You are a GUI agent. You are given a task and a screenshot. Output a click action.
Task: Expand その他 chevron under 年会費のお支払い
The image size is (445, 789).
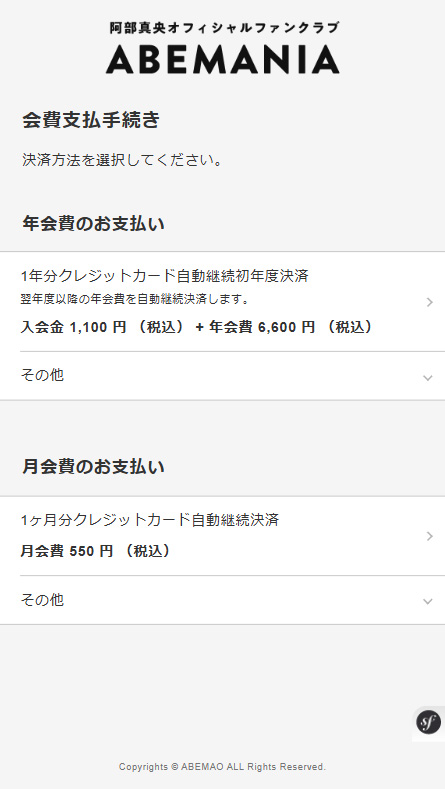[x=428, y=378]
